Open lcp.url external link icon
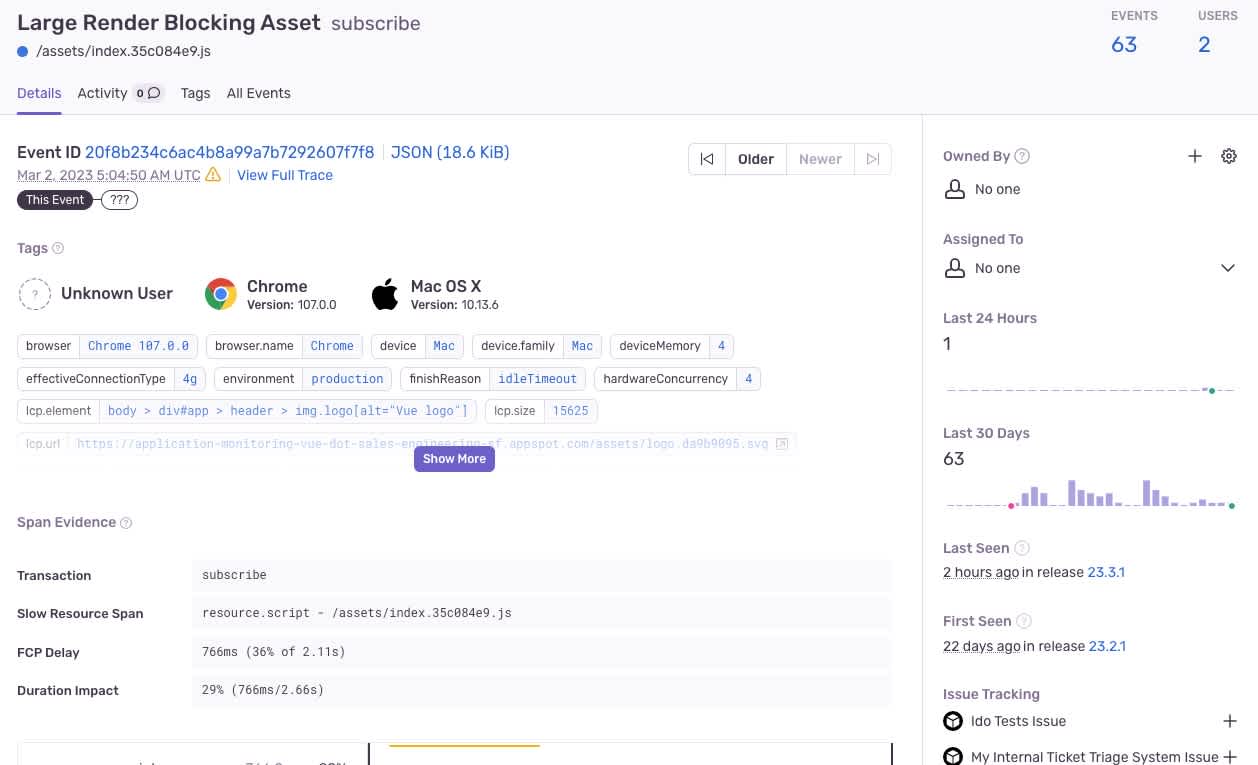1258x765 pixels. (782, 443)
